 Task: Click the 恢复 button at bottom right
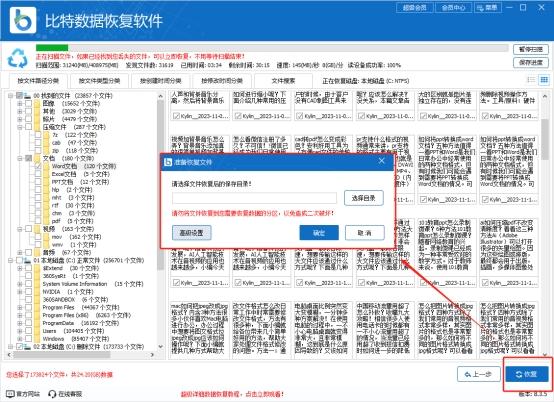pyautogui.click(x=527, y=374)
